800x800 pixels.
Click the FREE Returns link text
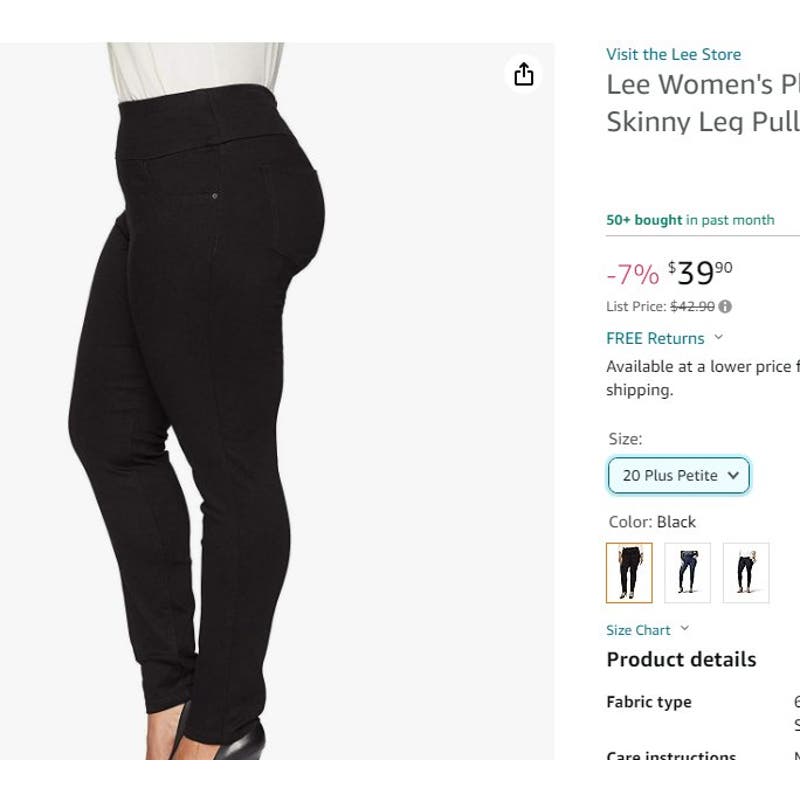655,338
